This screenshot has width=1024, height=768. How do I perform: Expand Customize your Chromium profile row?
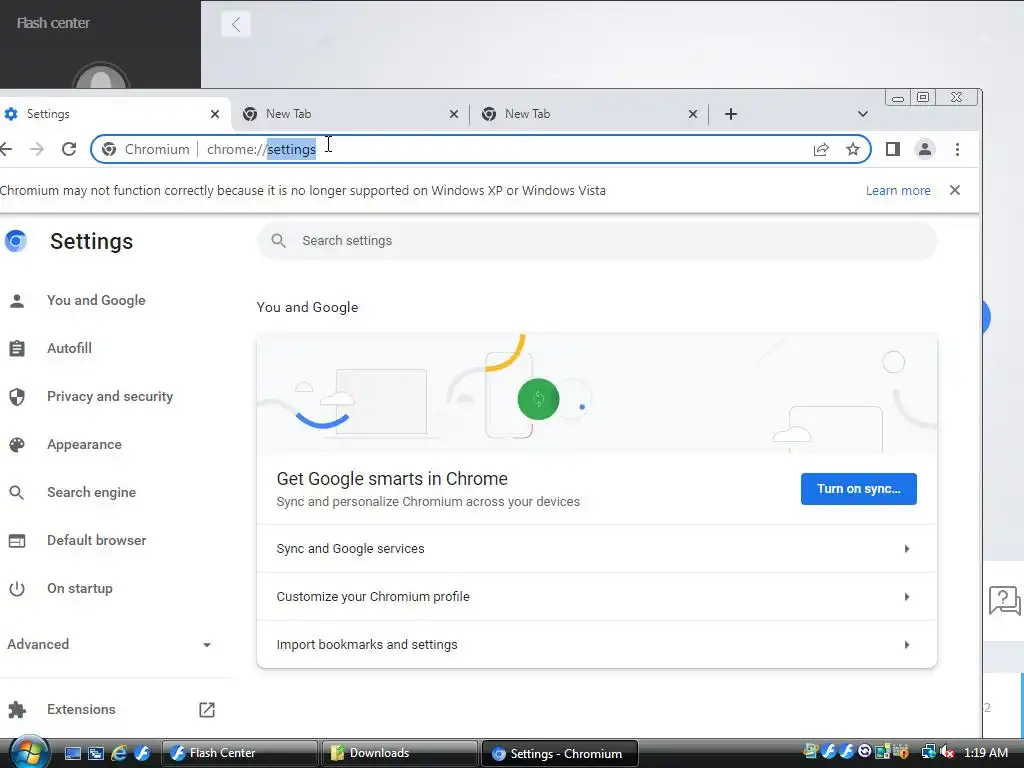click(597, 597)
